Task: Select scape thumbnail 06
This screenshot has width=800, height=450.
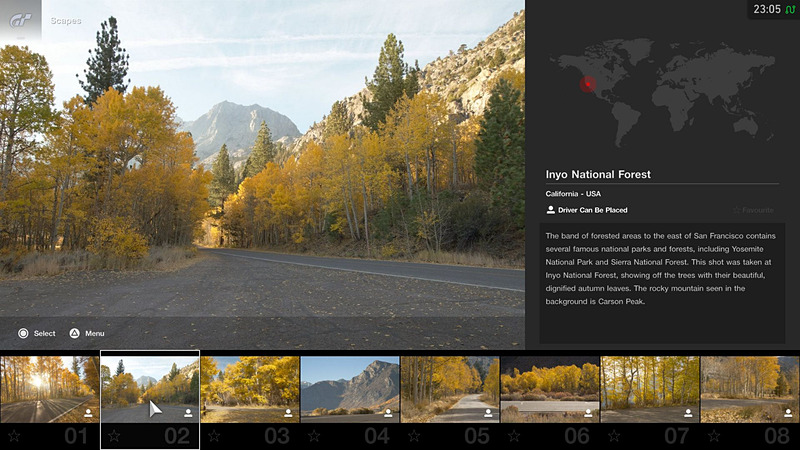Action: [x=549, y=389]
